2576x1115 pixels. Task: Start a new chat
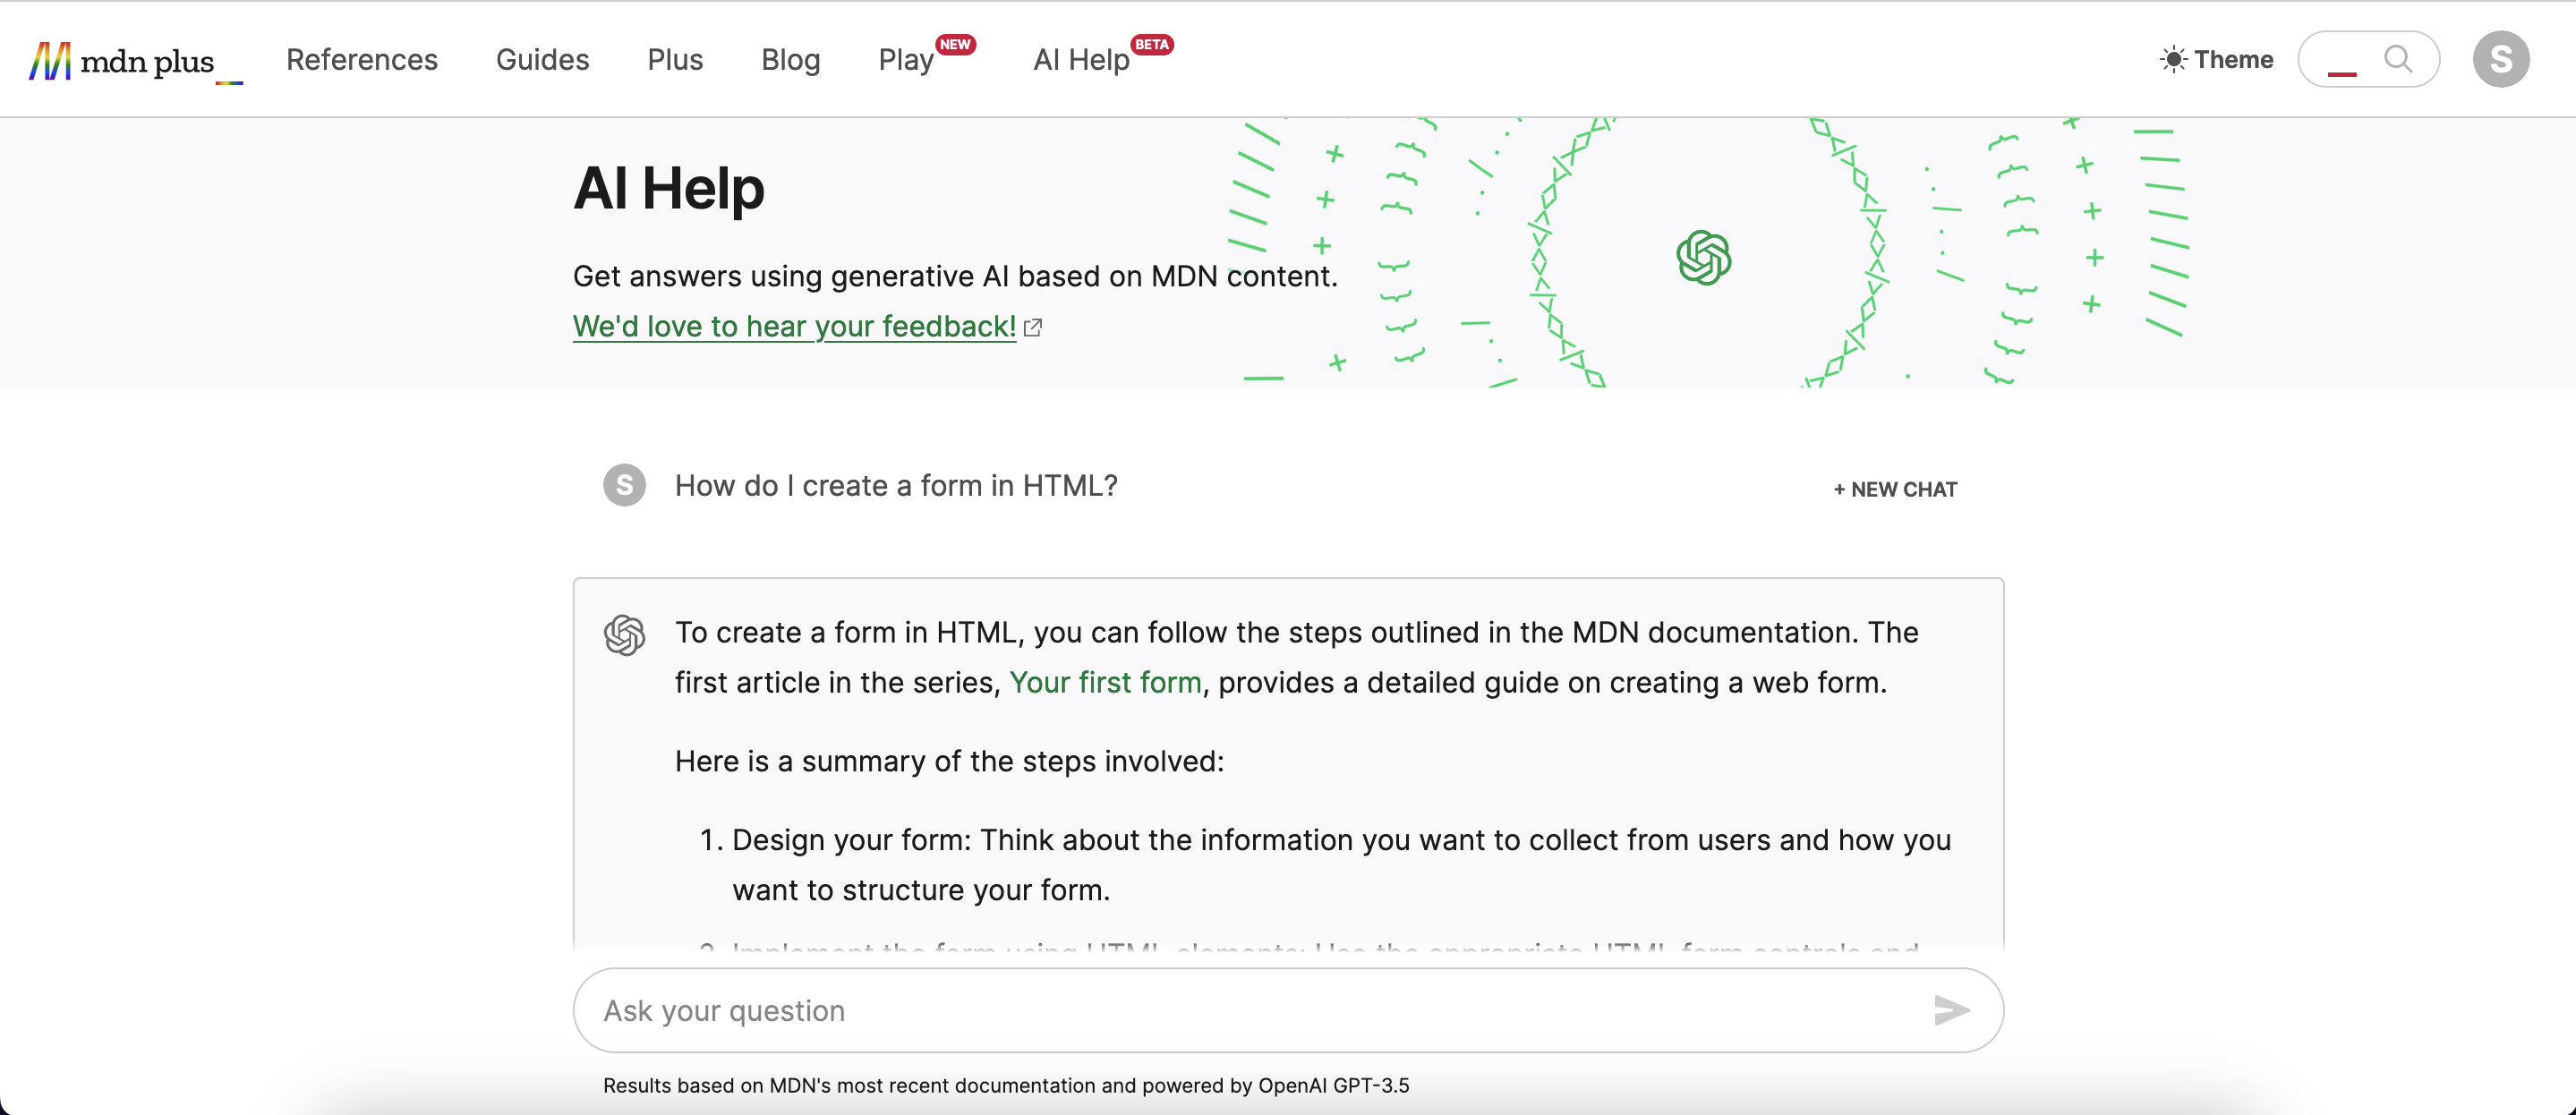pos(1895,489)
